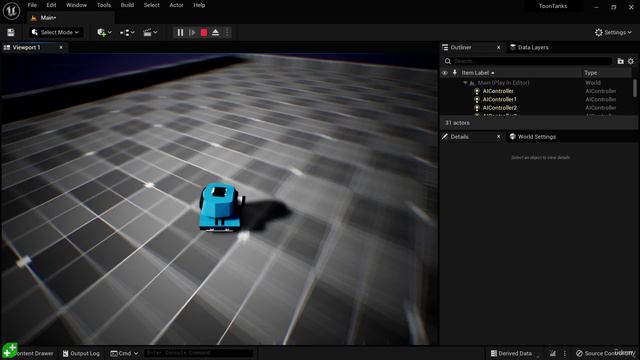Open Outliner settings gear
The height and width of the screenshot is (360, 640).
tap(631, 61)
